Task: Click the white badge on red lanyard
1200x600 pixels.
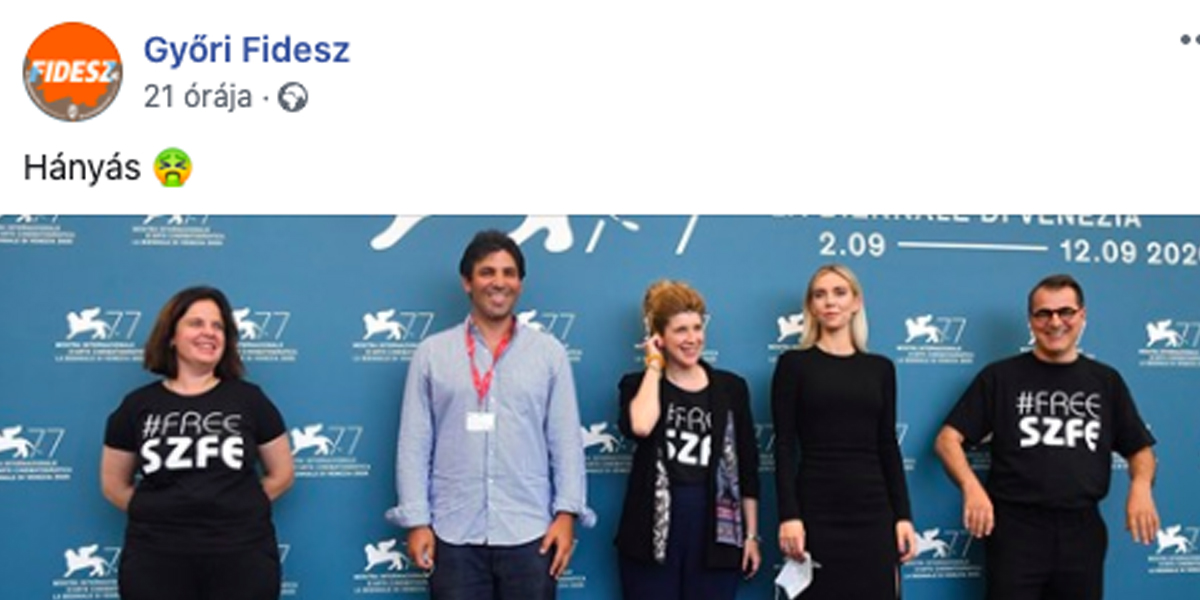Action: tap(480, 421)
